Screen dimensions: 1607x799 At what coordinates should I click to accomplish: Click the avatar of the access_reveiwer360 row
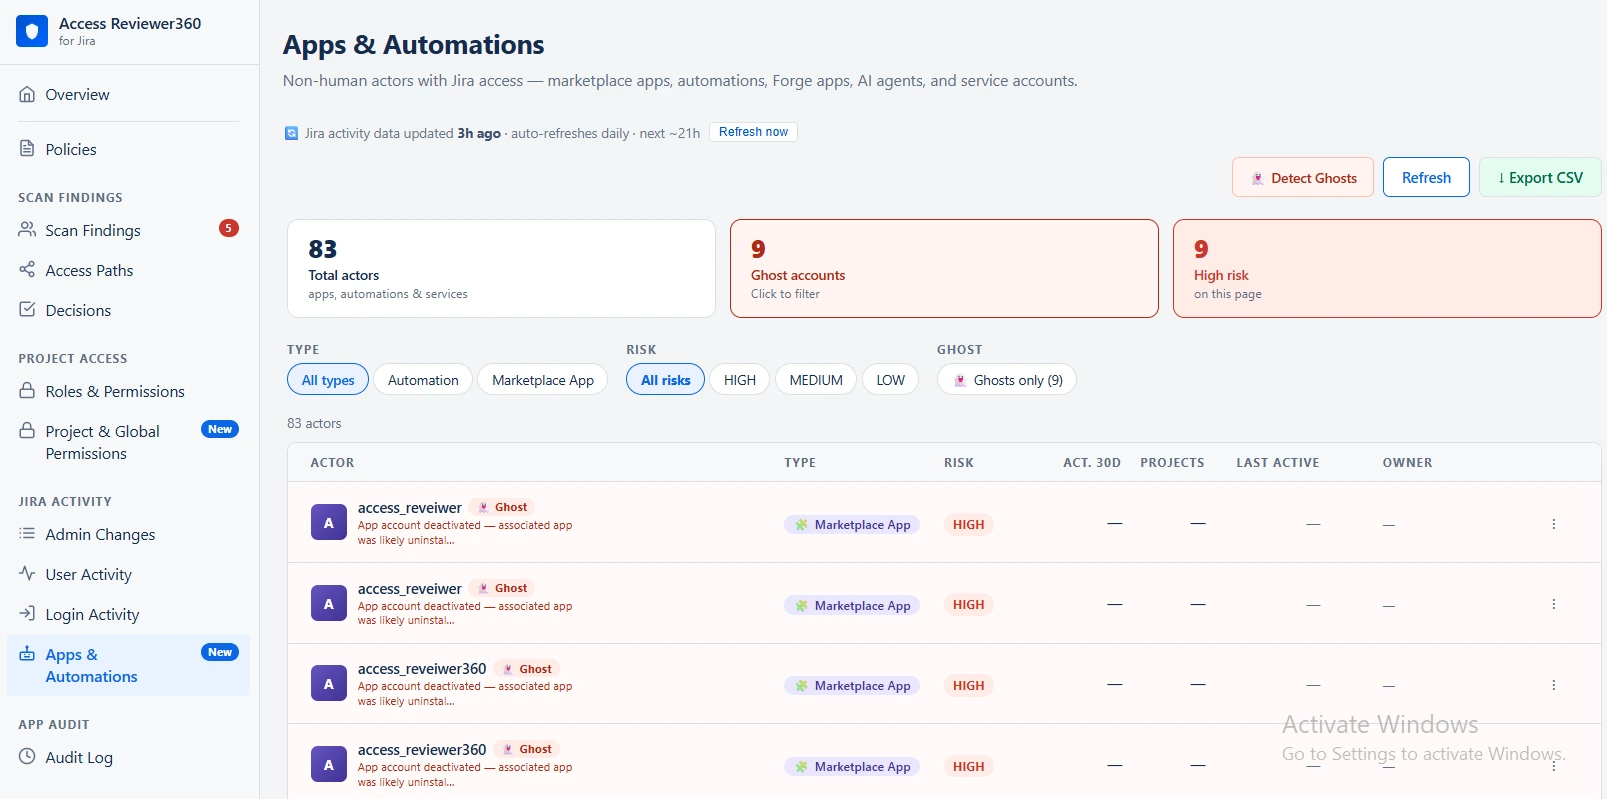329,684
